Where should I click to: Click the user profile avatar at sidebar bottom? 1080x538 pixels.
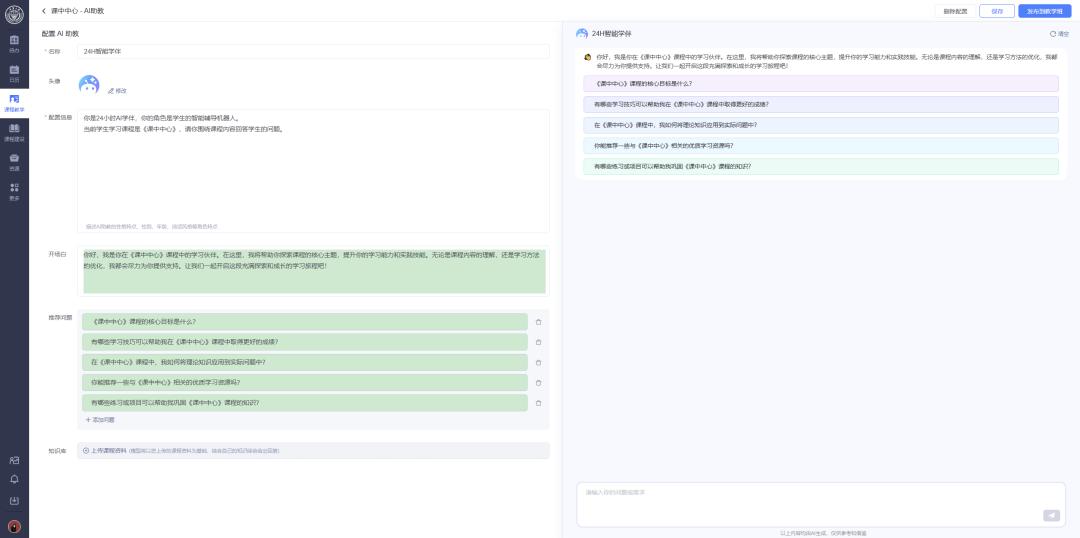pos(14,526)
